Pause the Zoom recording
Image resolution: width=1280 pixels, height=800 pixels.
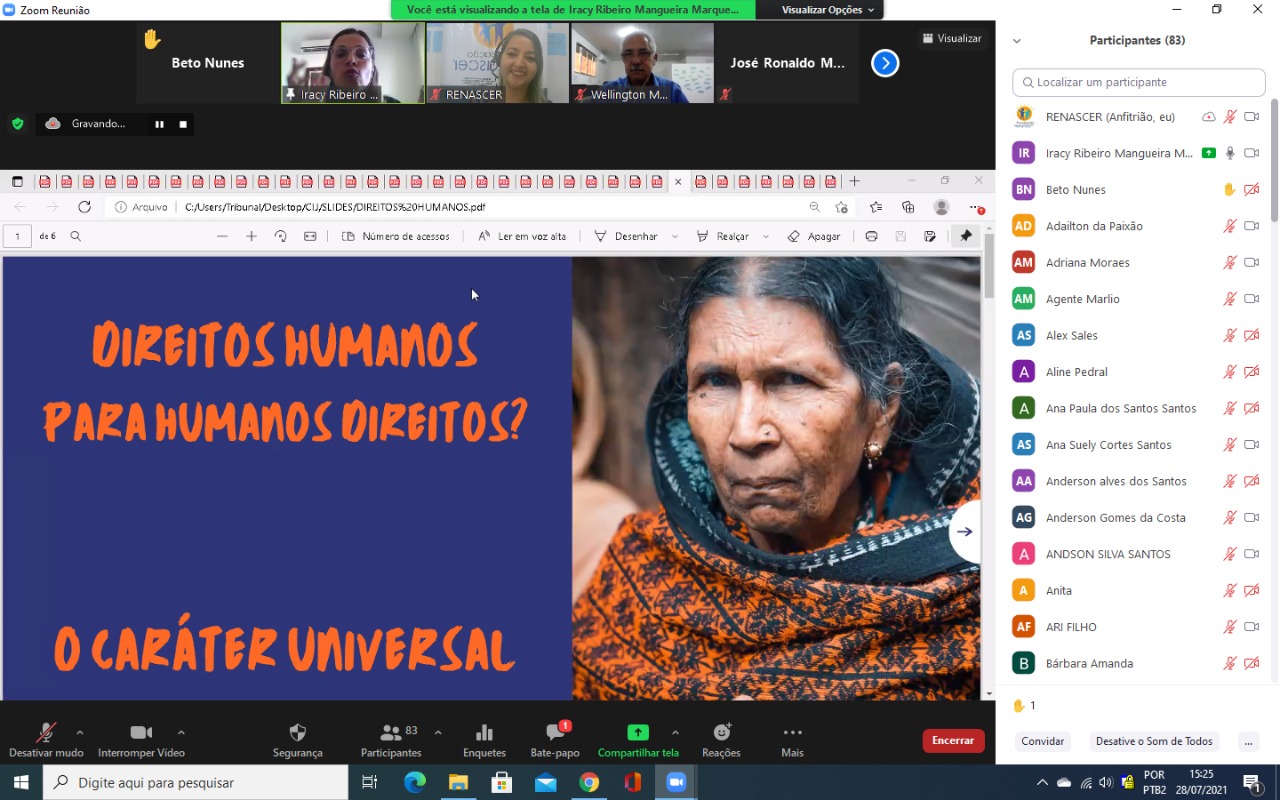[159, 124]
